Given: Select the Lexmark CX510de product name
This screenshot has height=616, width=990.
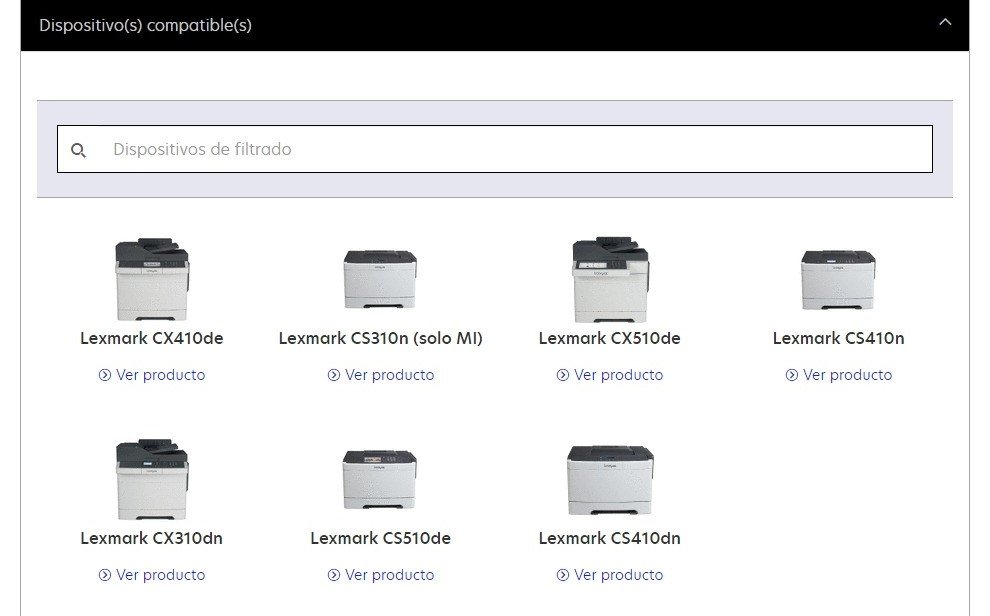Looking at the screenshot, I should pyautogui.click(x=609, y=338).
